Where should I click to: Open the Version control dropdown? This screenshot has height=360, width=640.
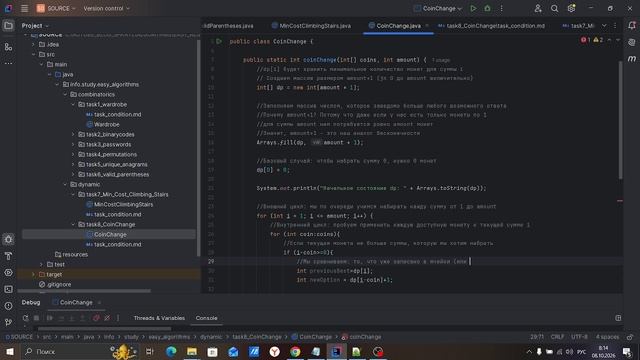(107, 8)
